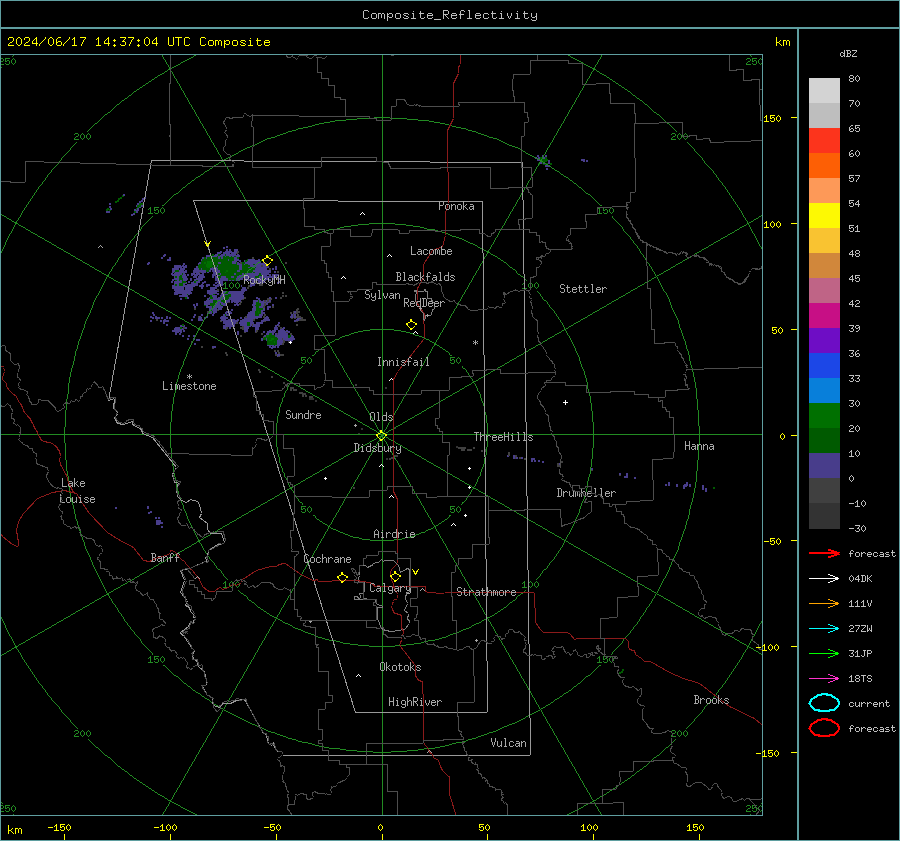900x841 pixels.
Task: Click the Sylvan label
Action: point(382,295)
